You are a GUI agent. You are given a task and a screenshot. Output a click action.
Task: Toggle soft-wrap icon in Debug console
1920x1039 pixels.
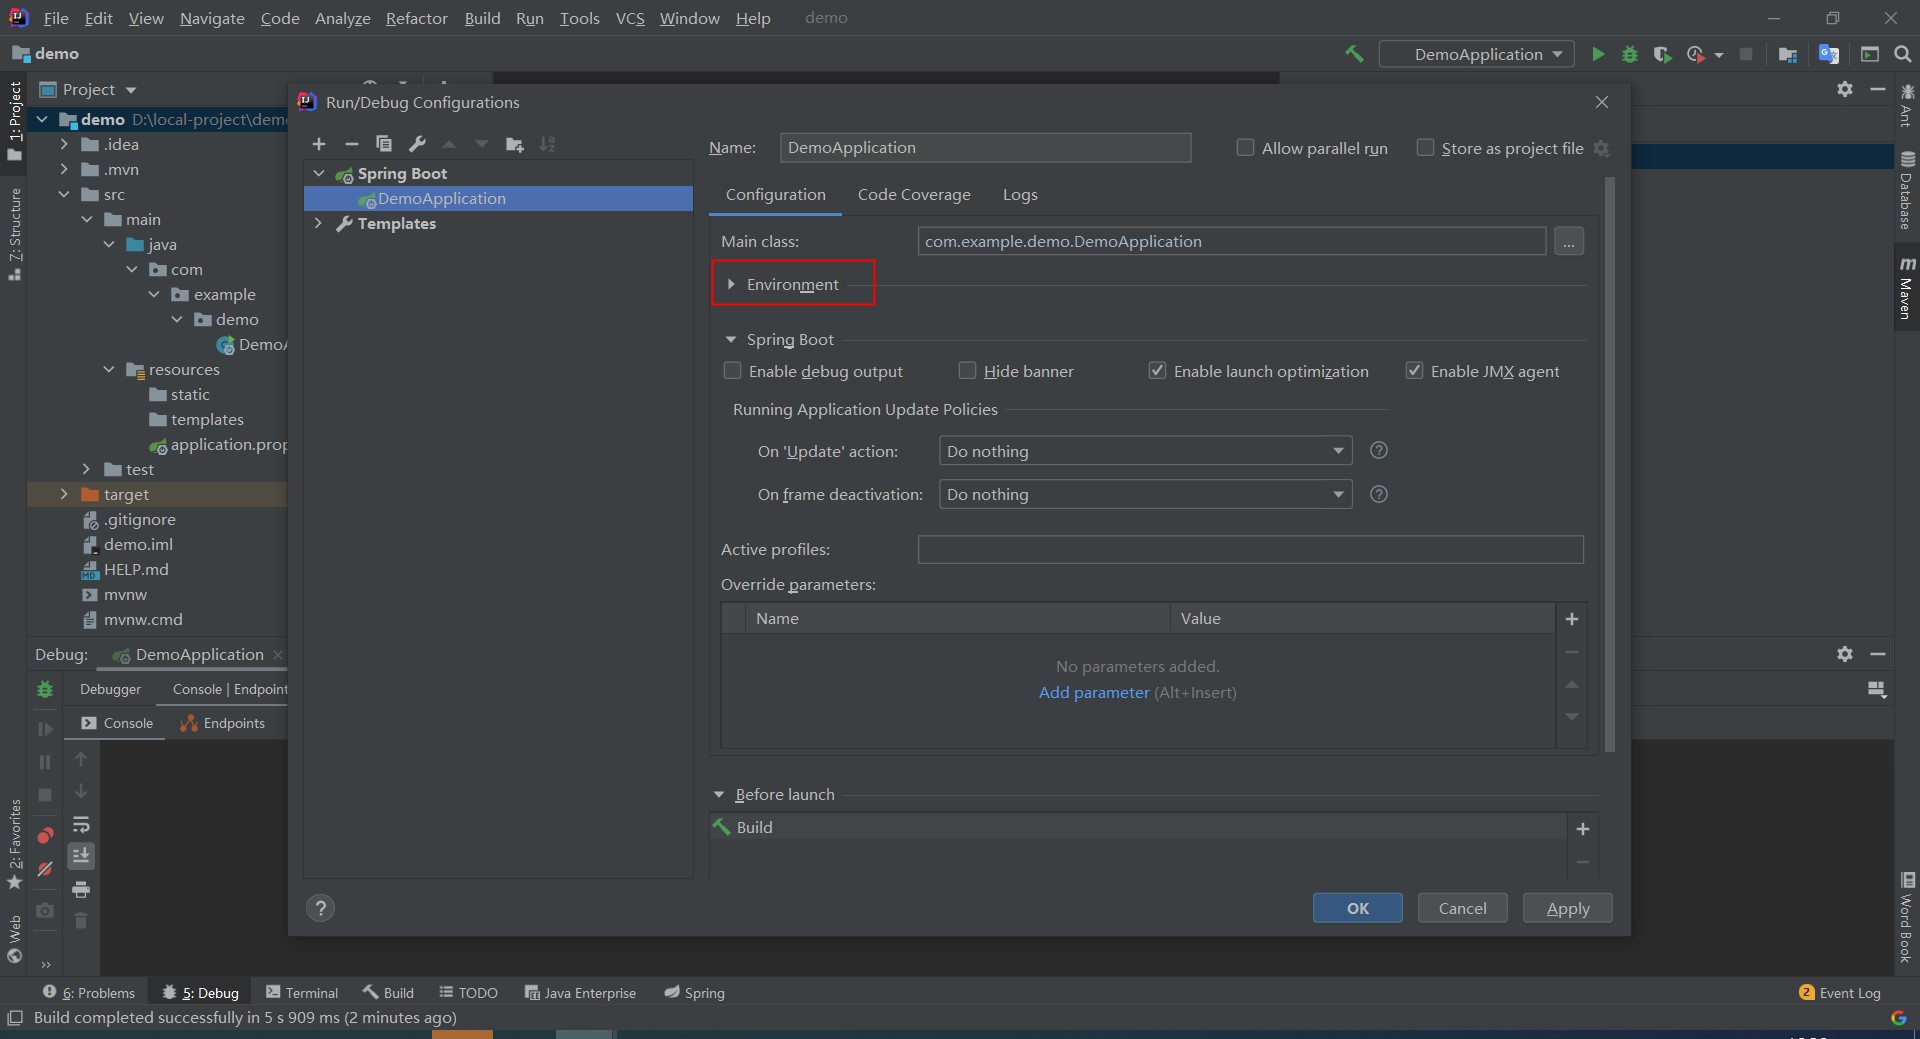(x=81, y=825)
